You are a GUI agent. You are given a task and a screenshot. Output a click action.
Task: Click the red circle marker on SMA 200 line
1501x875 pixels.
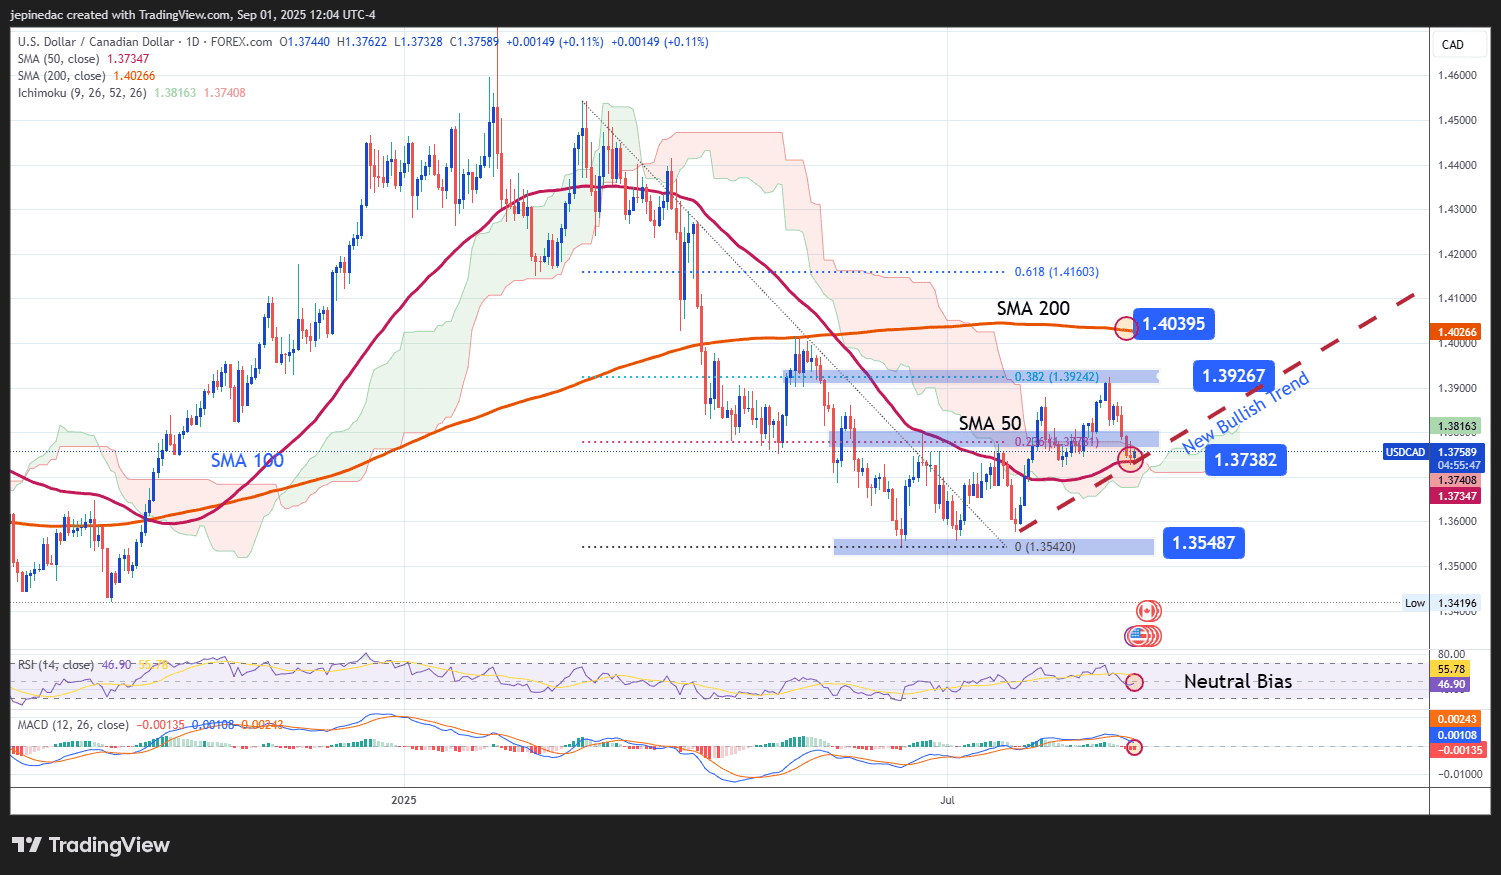[x=1125, y=328]
